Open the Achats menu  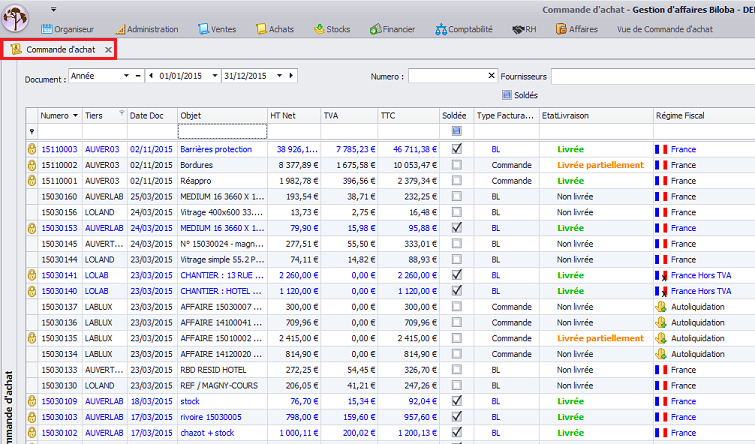(x=275, y=29)
